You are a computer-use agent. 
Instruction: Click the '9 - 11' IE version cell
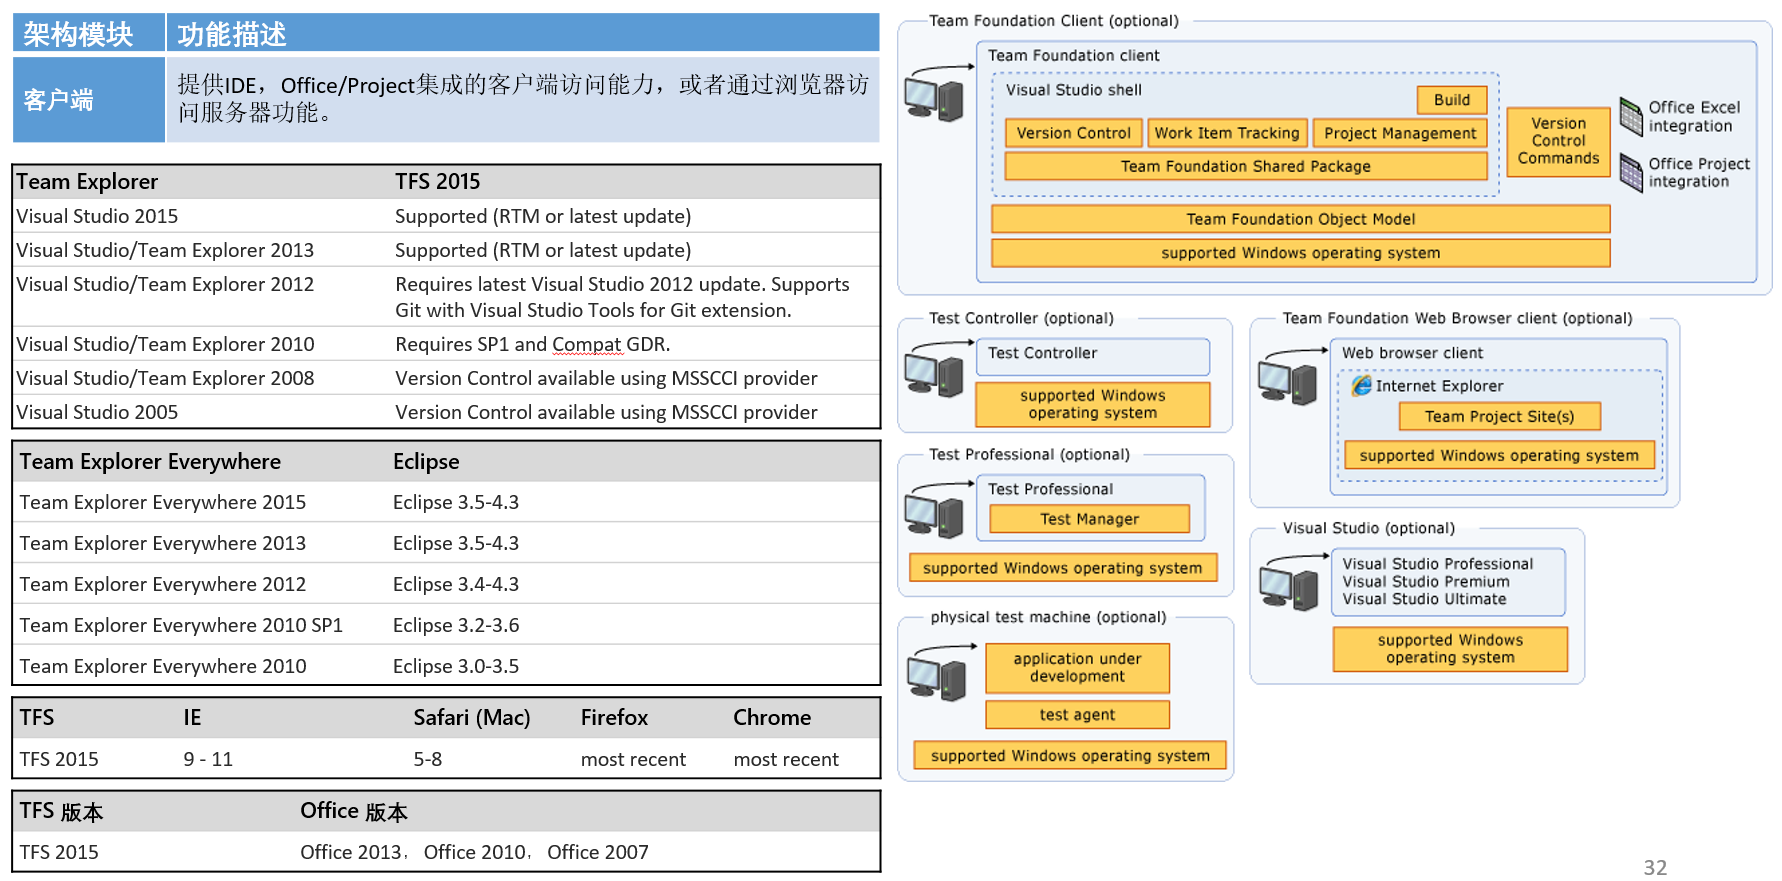coord(208,760)
